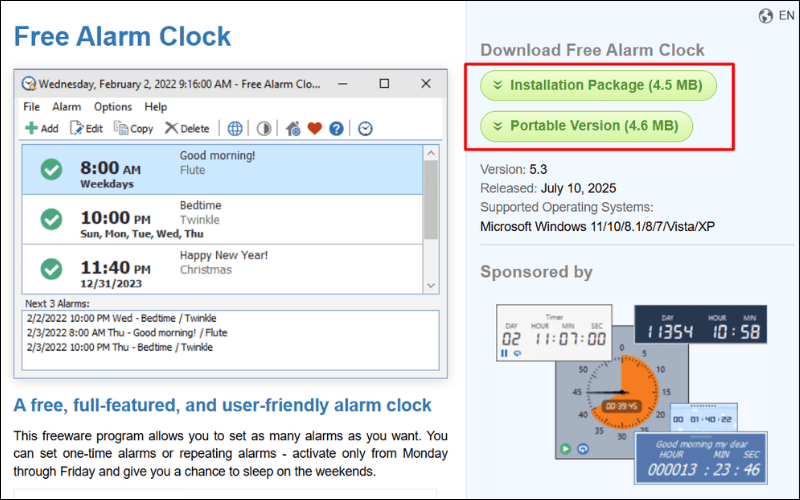800x500 pixels.
Task: Toggle the 11:40 PM alarm green checkmark
Action: pos(52,269)
